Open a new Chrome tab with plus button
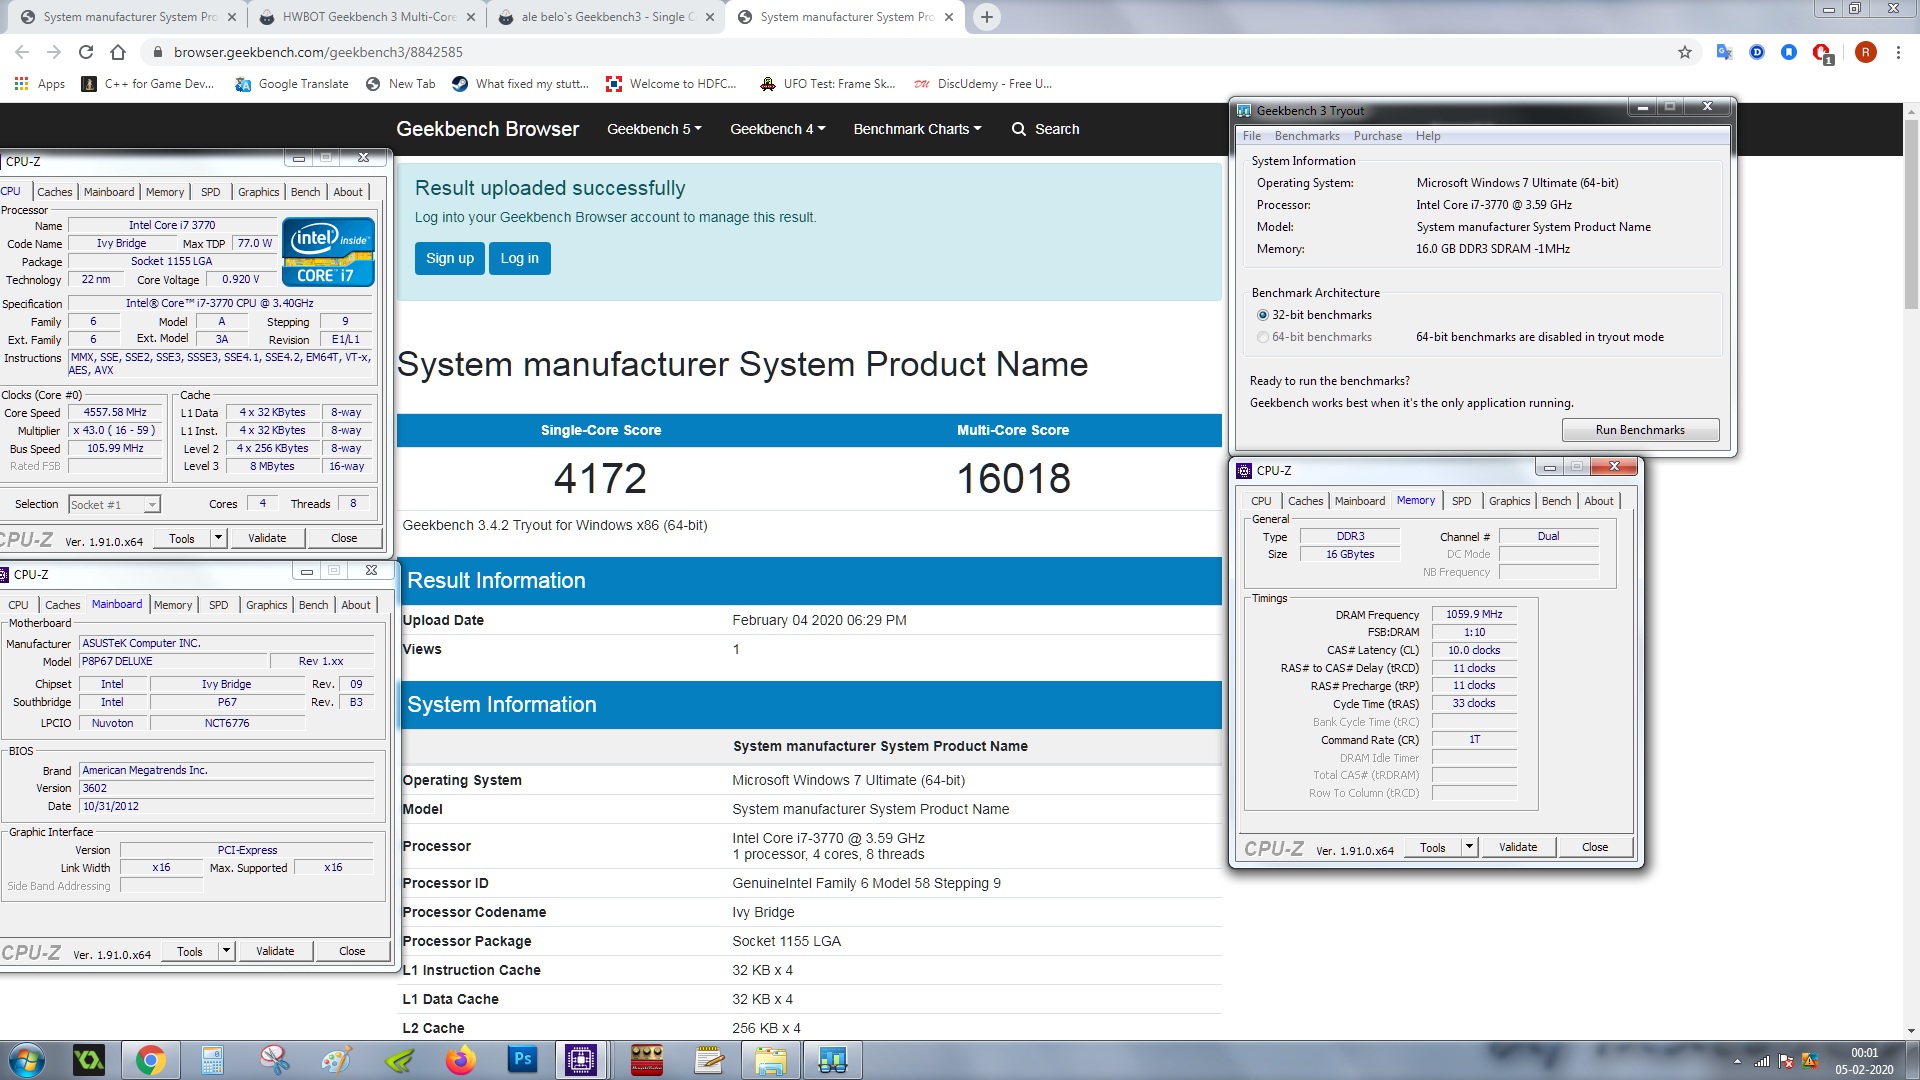The image size is (1920, 1080). click(986, 17)
